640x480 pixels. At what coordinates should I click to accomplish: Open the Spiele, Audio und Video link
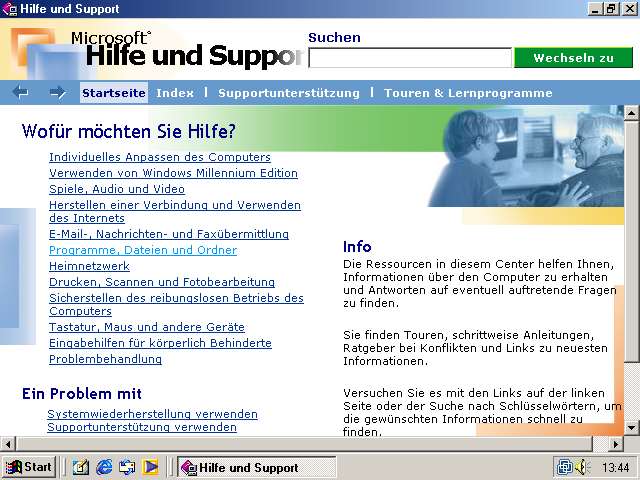point(117,189)
